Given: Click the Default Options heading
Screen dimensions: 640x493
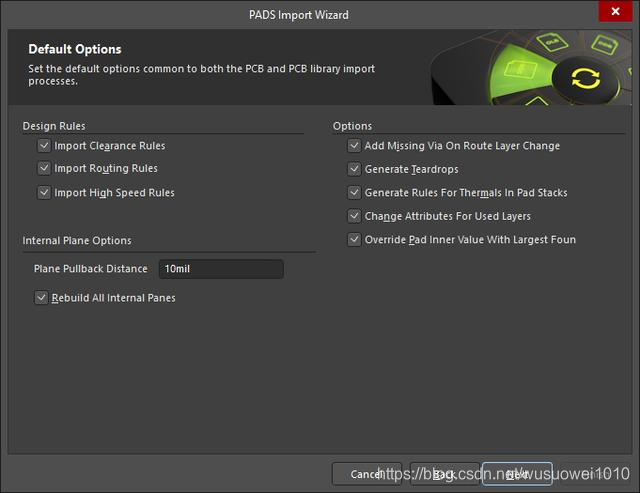Looking at the screenshot, I should [75, 49].
